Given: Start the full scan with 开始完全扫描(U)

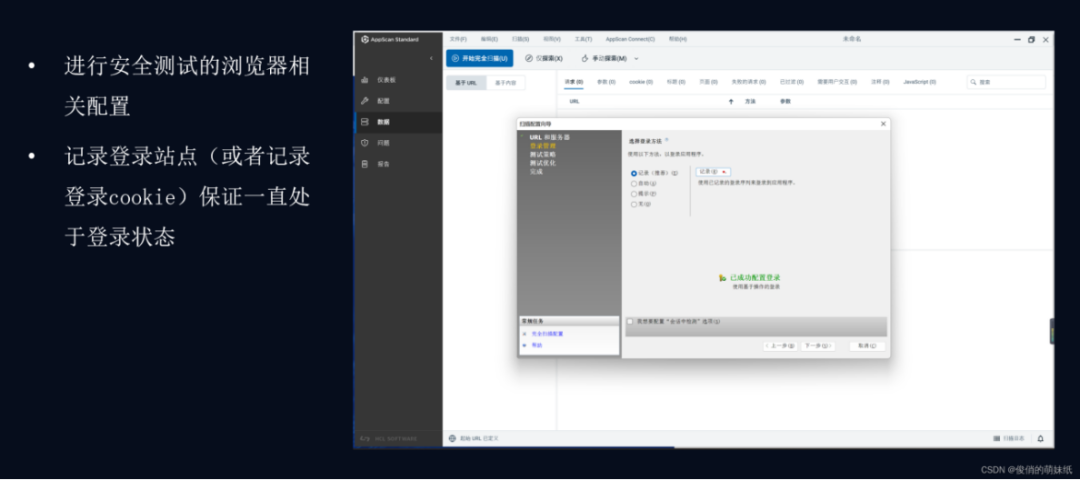Looking at the screenshot, I should (x=479, y=59).
